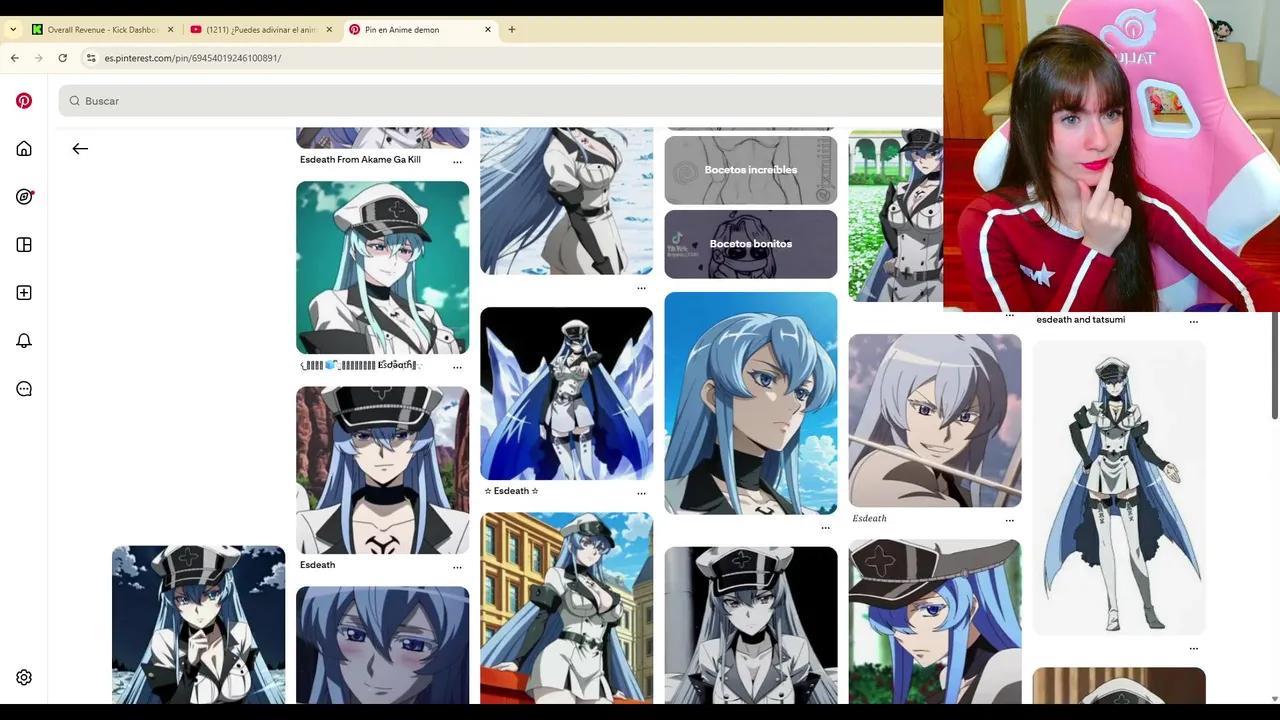This screenshot has width=1280, height=720.
Task: Open Esdeath pin with red canyon background
Action: [x=382, y=470]
